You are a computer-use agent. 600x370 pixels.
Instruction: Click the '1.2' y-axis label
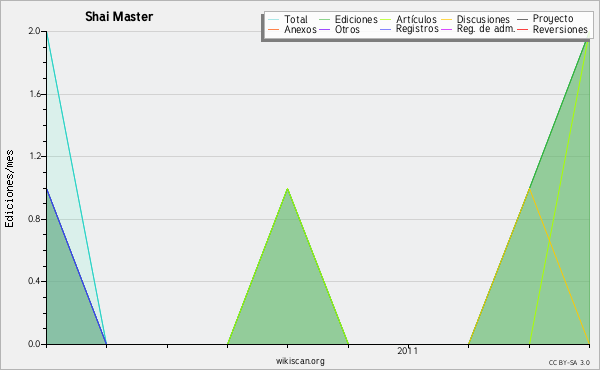point(34,156)
